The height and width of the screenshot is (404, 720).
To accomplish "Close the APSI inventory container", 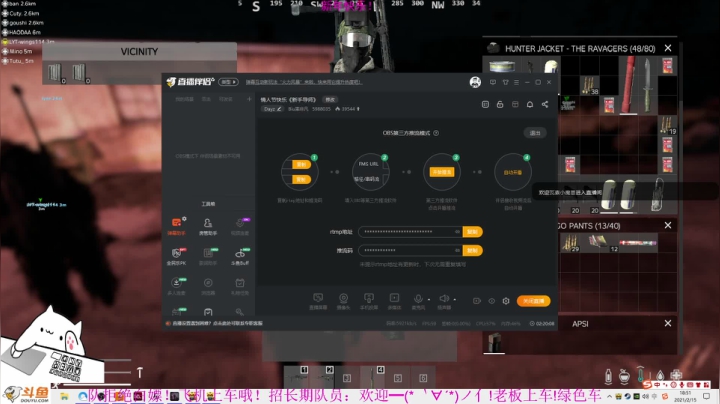I will (668, 324).
